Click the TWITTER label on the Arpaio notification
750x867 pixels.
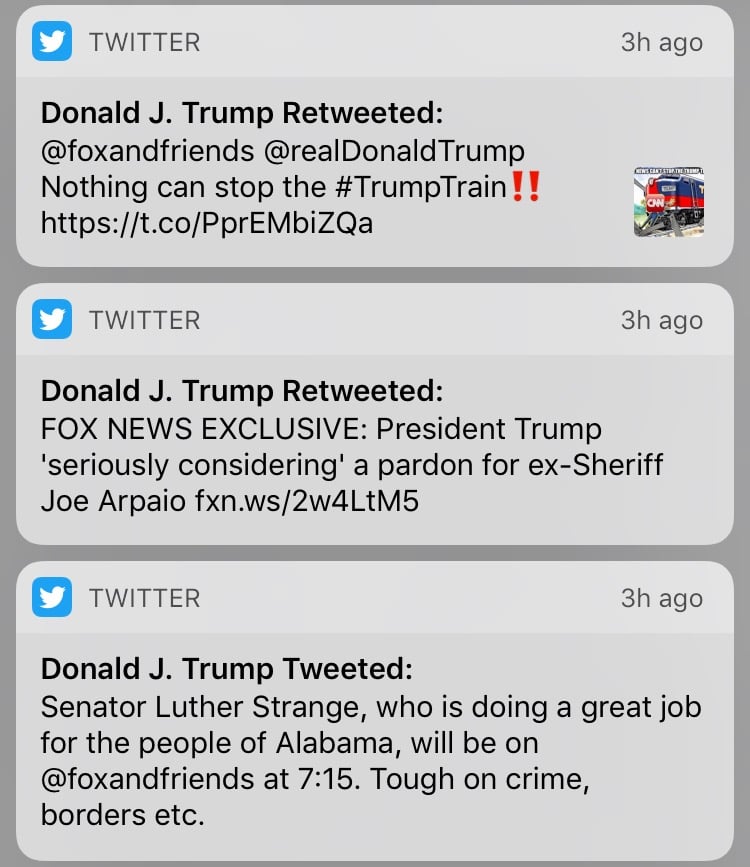click(x=145, y=320)
